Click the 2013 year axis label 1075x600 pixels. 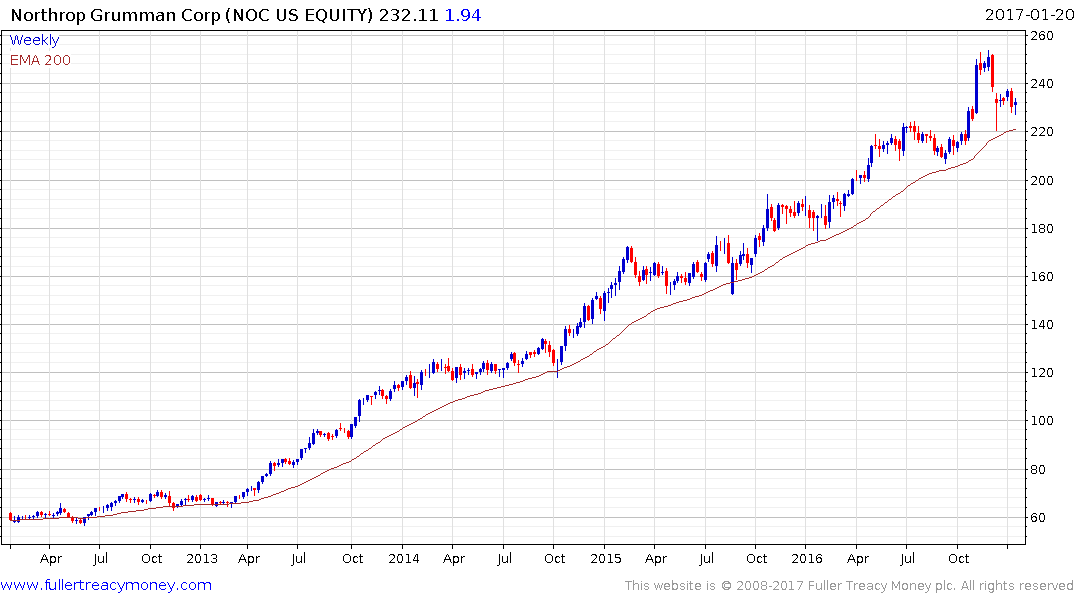point(202,558)
